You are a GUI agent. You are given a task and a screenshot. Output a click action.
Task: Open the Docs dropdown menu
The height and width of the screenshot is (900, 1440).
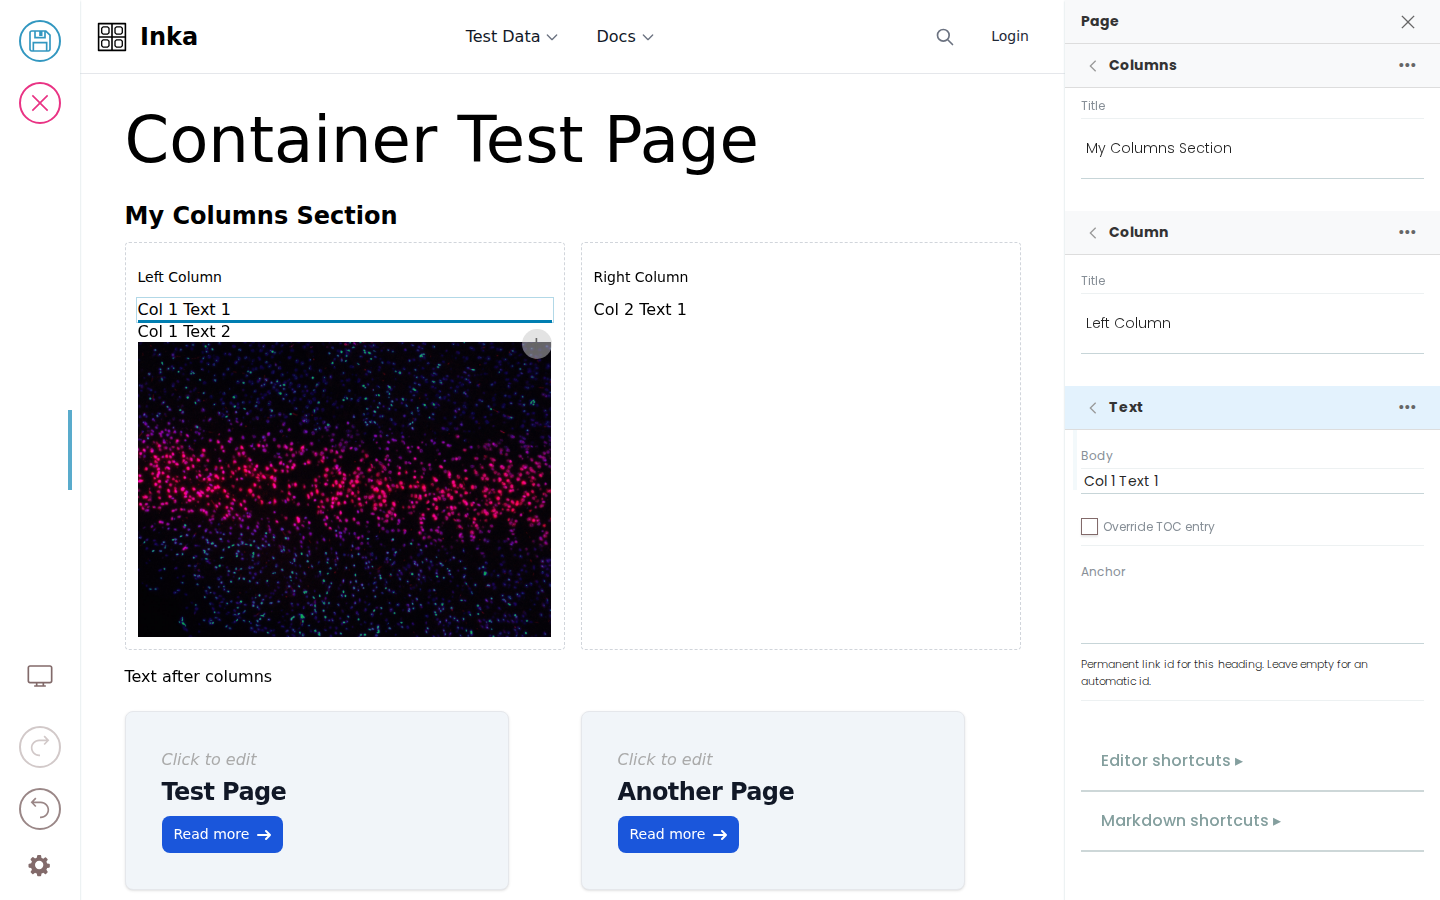tap(625, 37)
